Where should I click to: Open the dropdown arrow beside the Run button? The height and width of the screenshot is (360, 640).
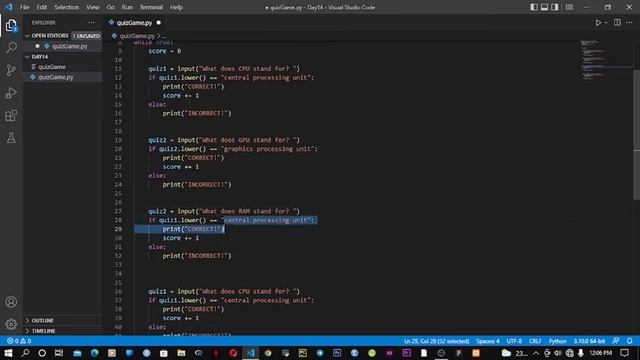pyautogui.click(x=606, y=23)
